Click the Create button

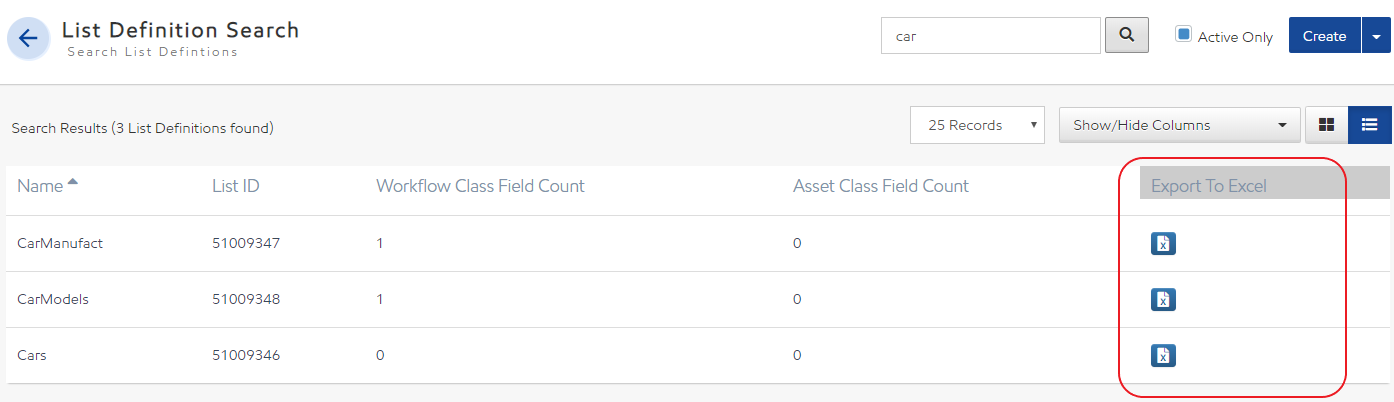coord(1324,36)
